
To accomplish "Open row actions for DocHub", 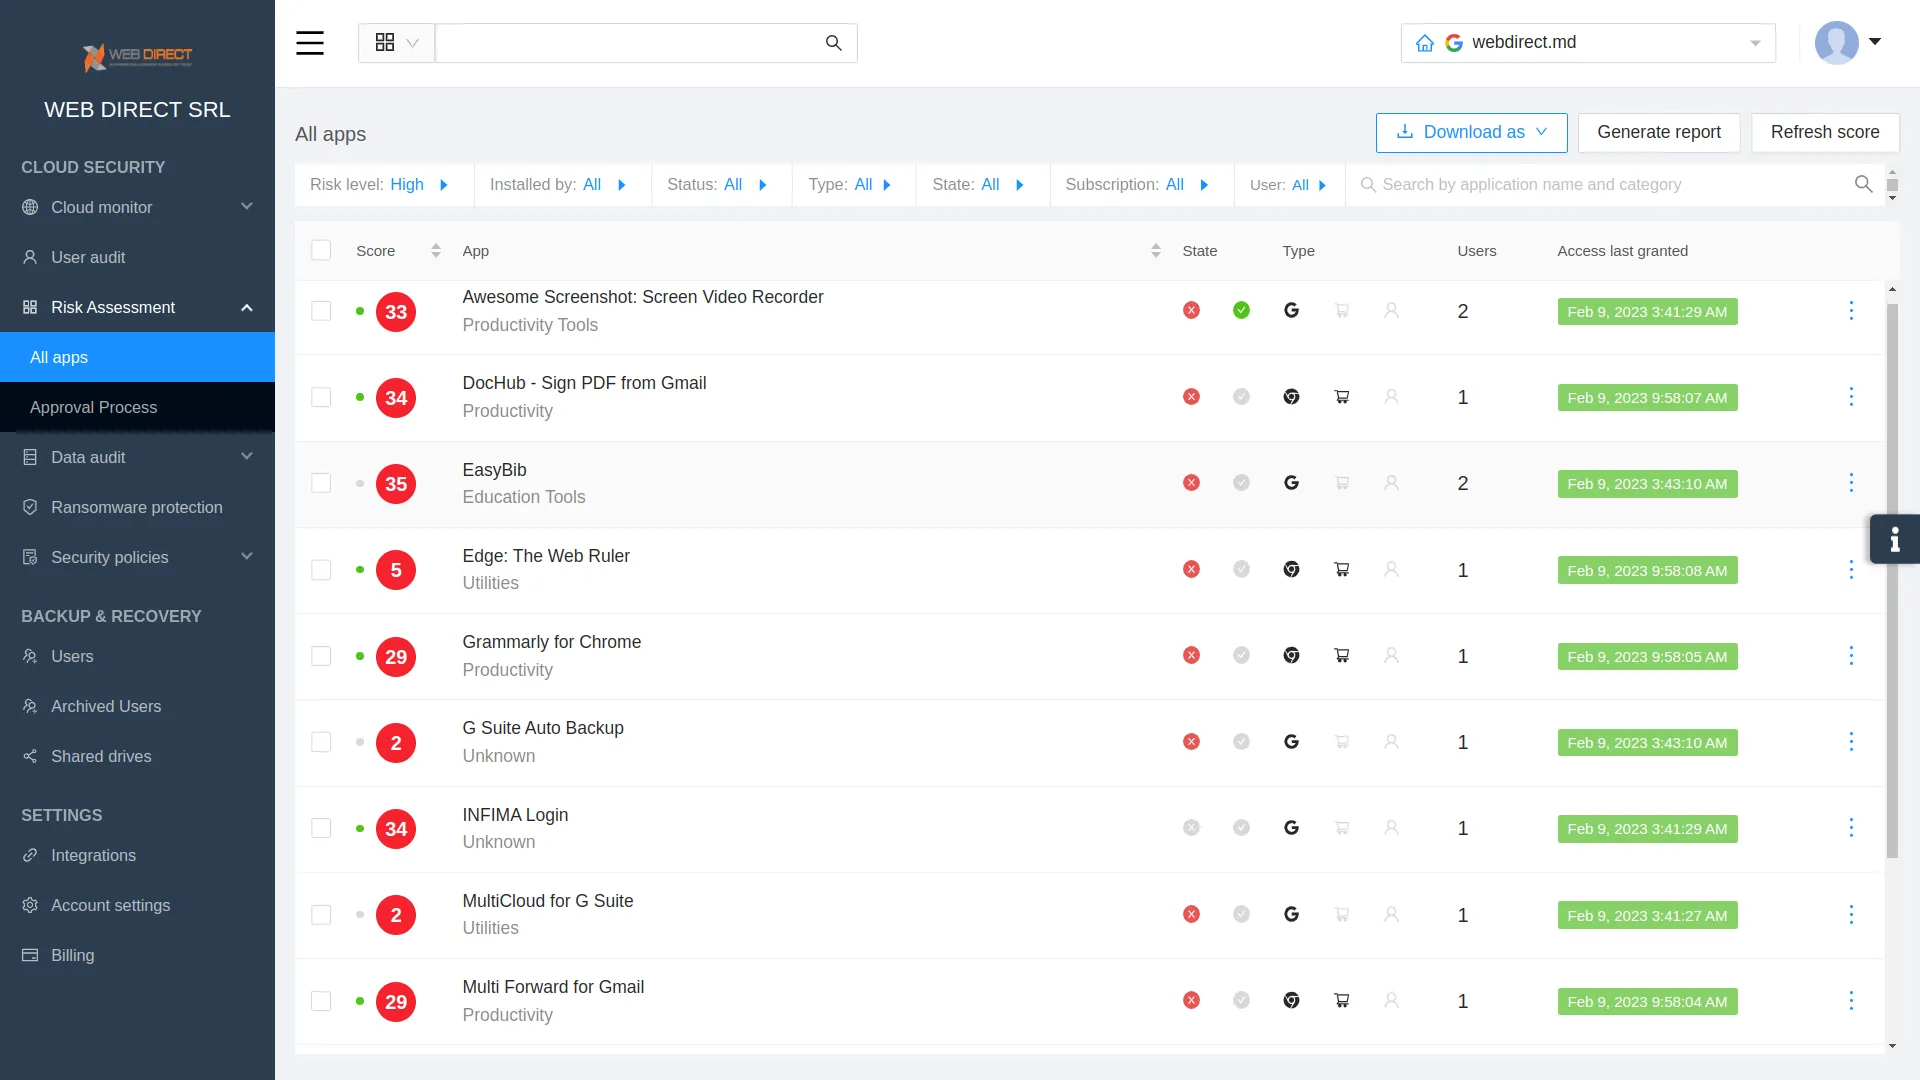I will coord(1851,397).
